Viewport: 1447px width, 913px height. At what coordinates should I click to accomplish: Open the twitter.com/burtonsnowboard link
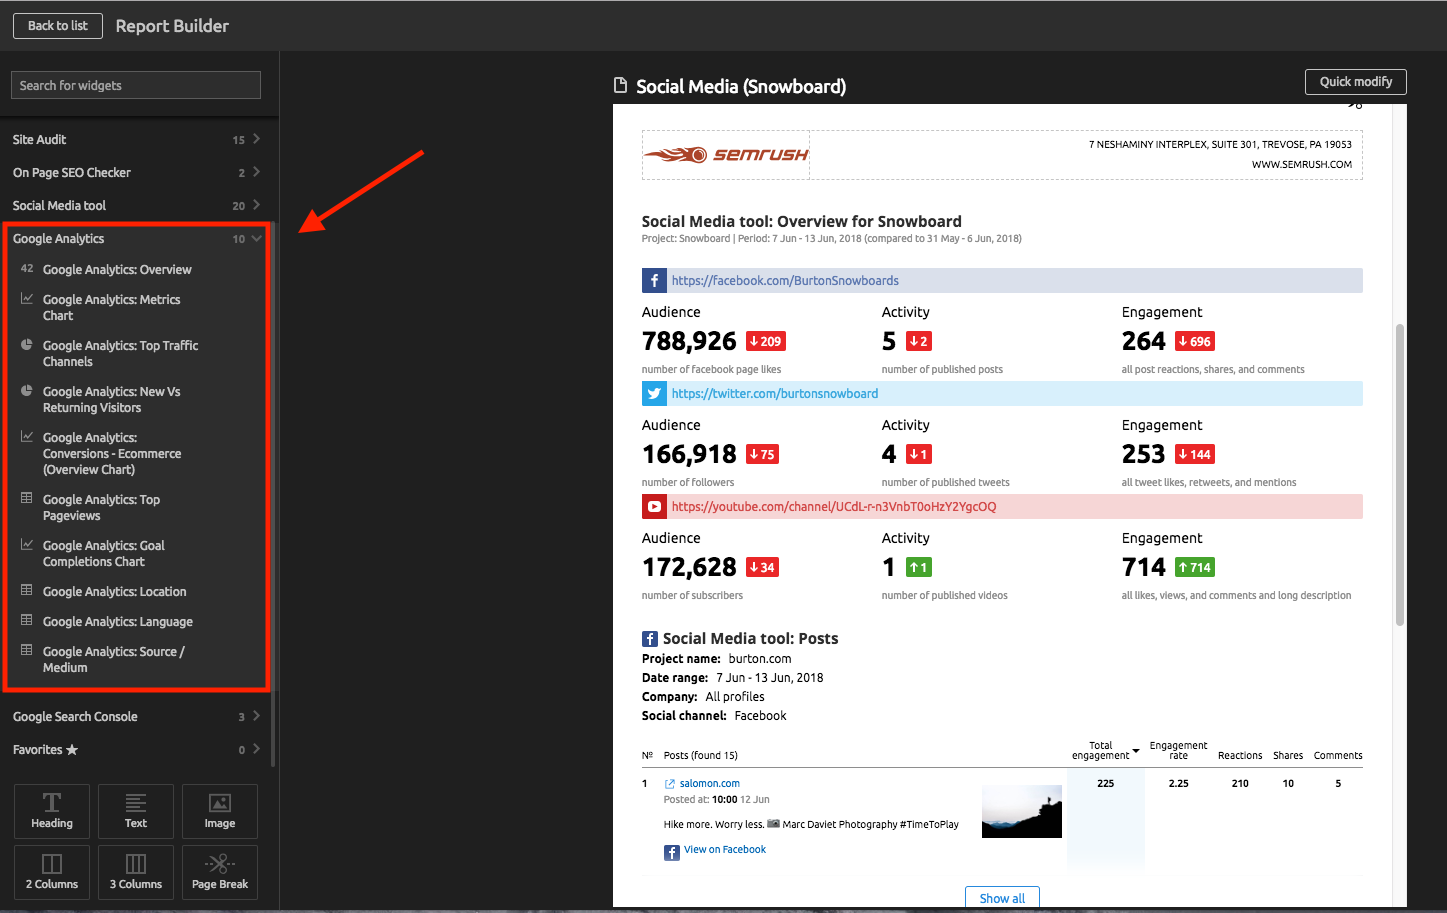tap(775, 394)
